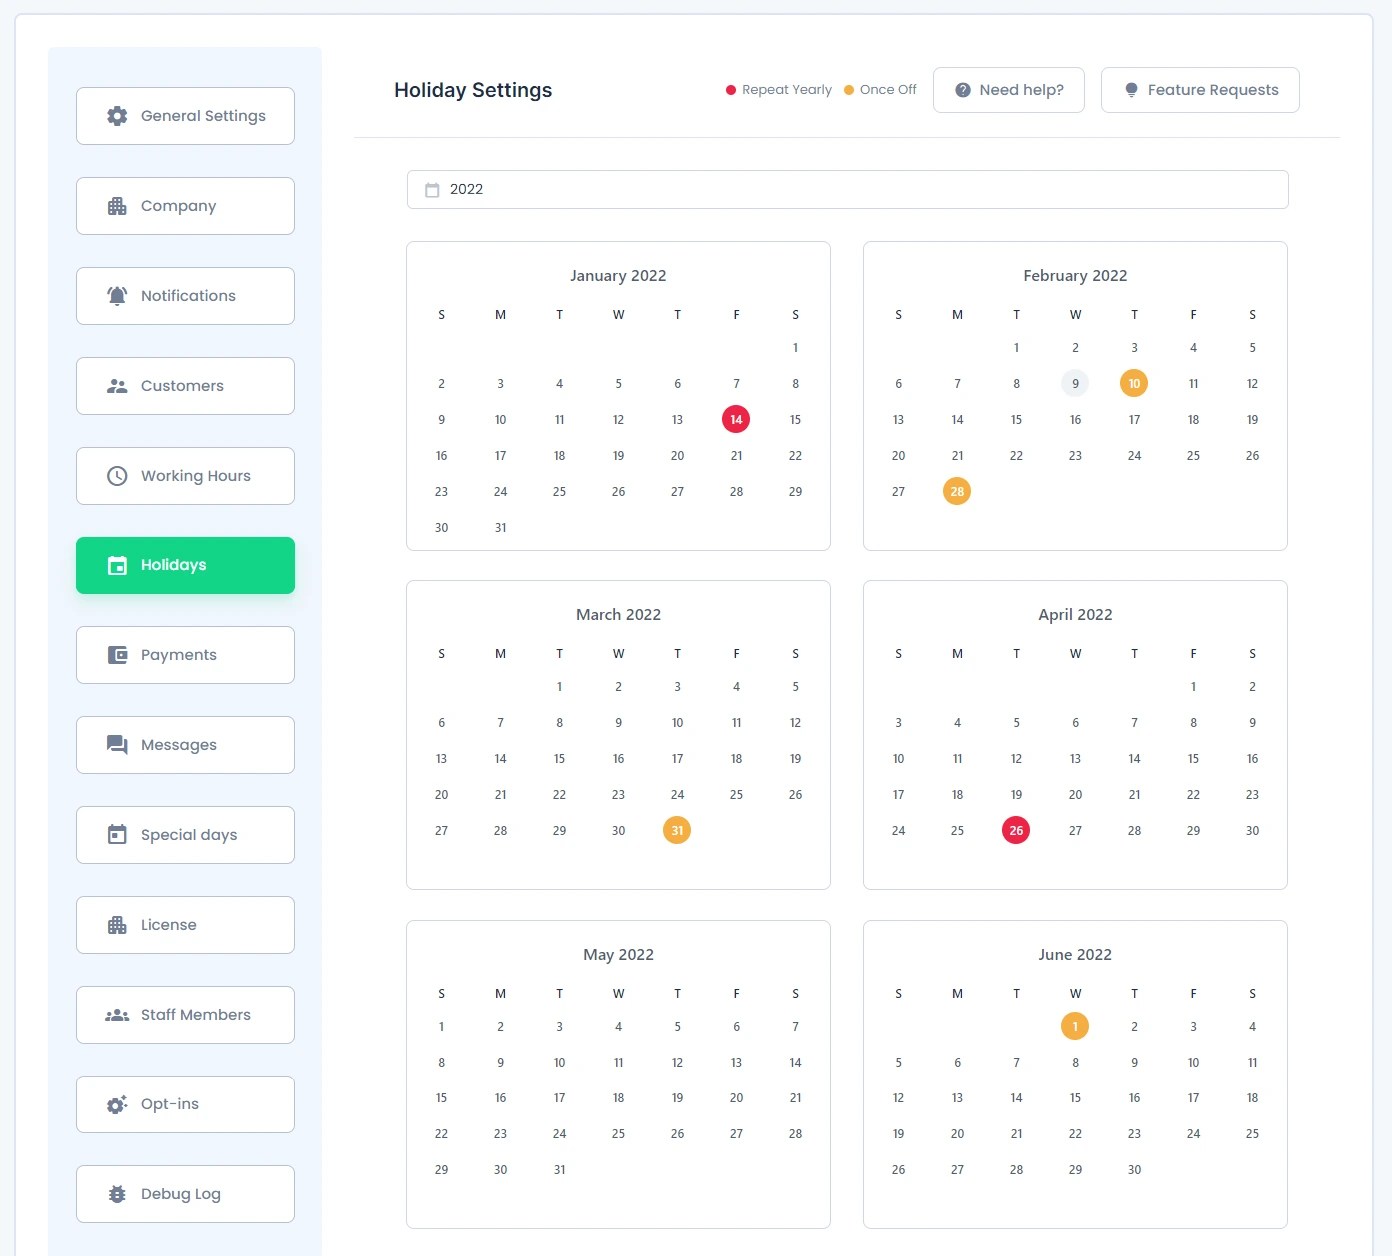Toggle the Once Off holiday on February 28

coord(957,491)
